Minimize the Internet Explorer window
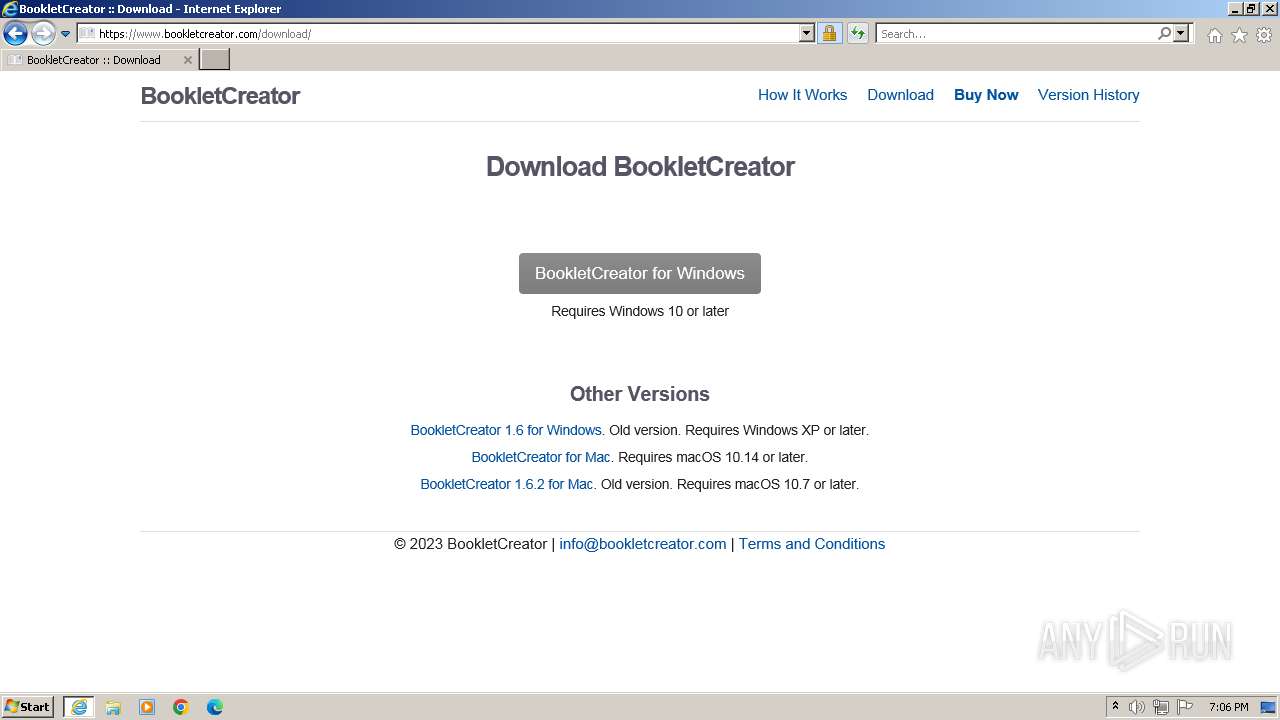This screenshot has height=720, width=1280. click(x=1235, y=9)
